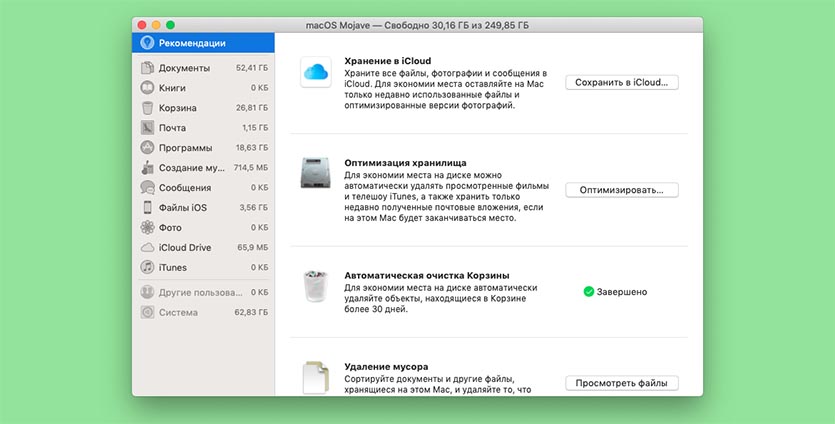Click the Удаление мусора heading

pos(386,367)
